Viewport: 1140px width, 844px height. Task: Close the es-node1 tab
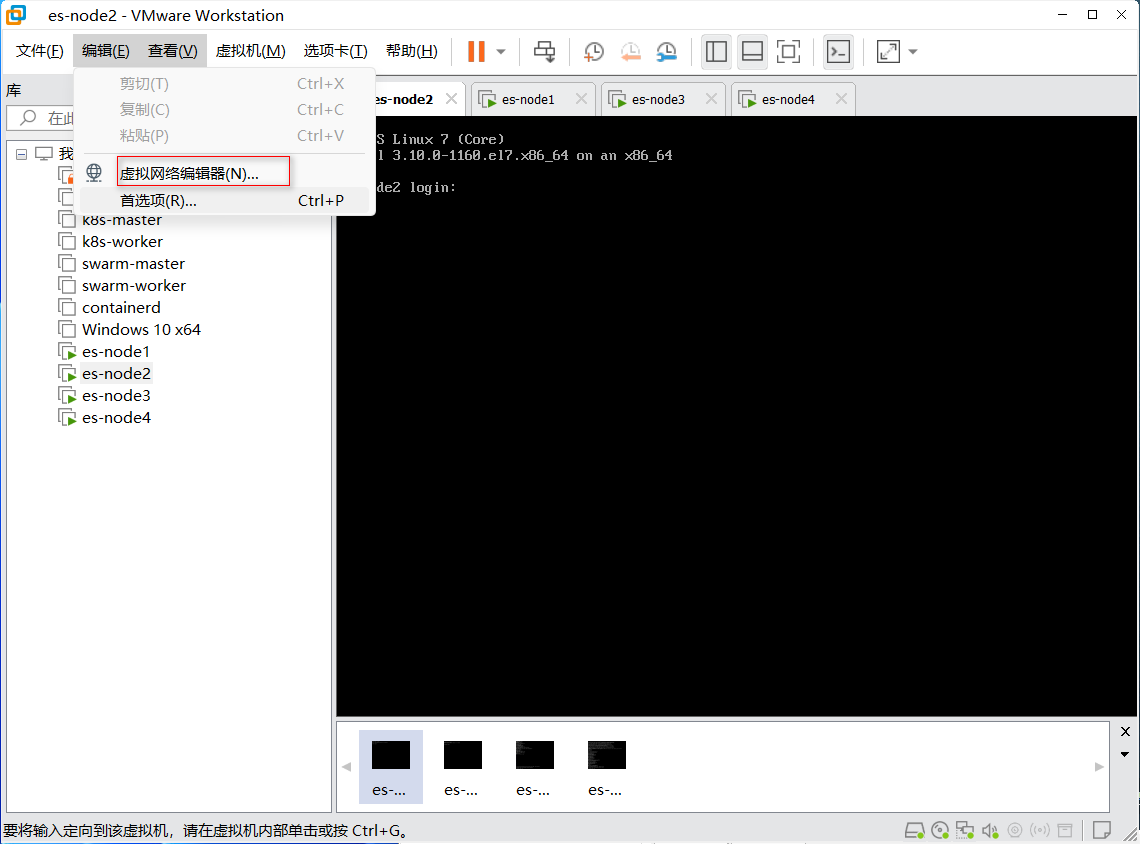[x=582, y=99]
